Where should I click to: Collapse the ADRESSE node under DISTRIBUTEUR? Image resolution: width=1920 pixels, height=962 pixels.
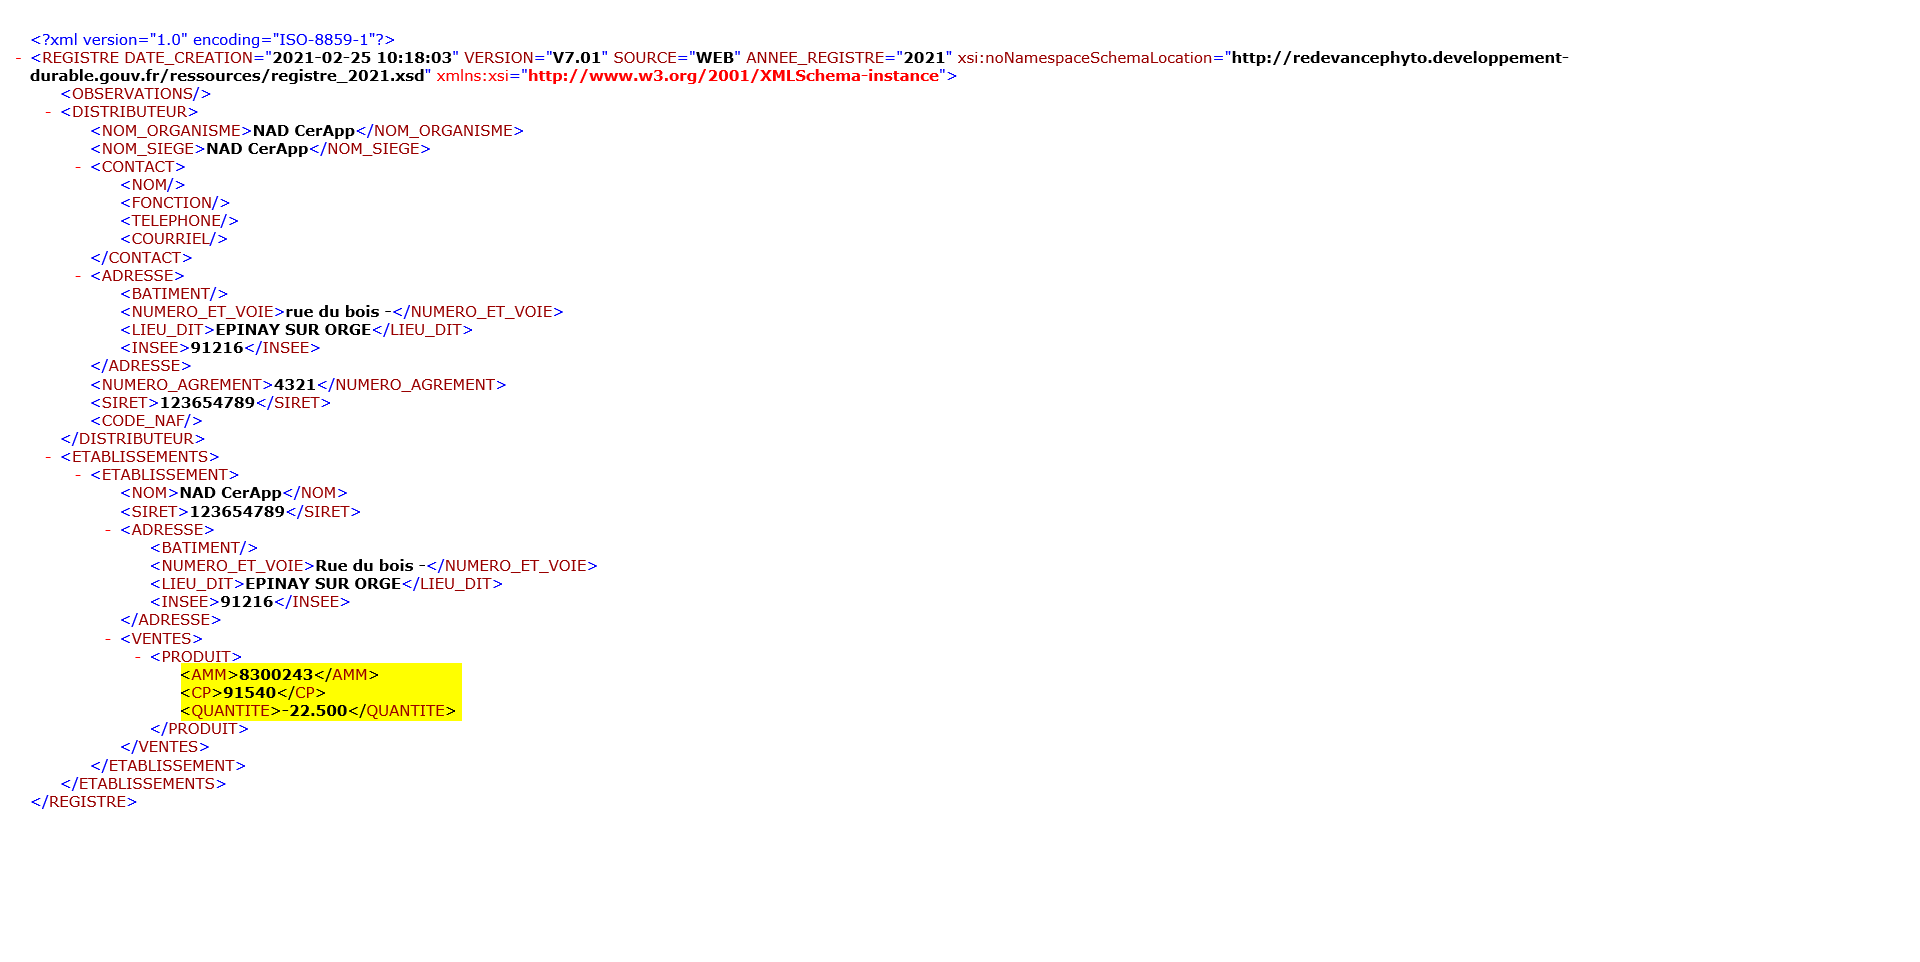coord(79,276)
